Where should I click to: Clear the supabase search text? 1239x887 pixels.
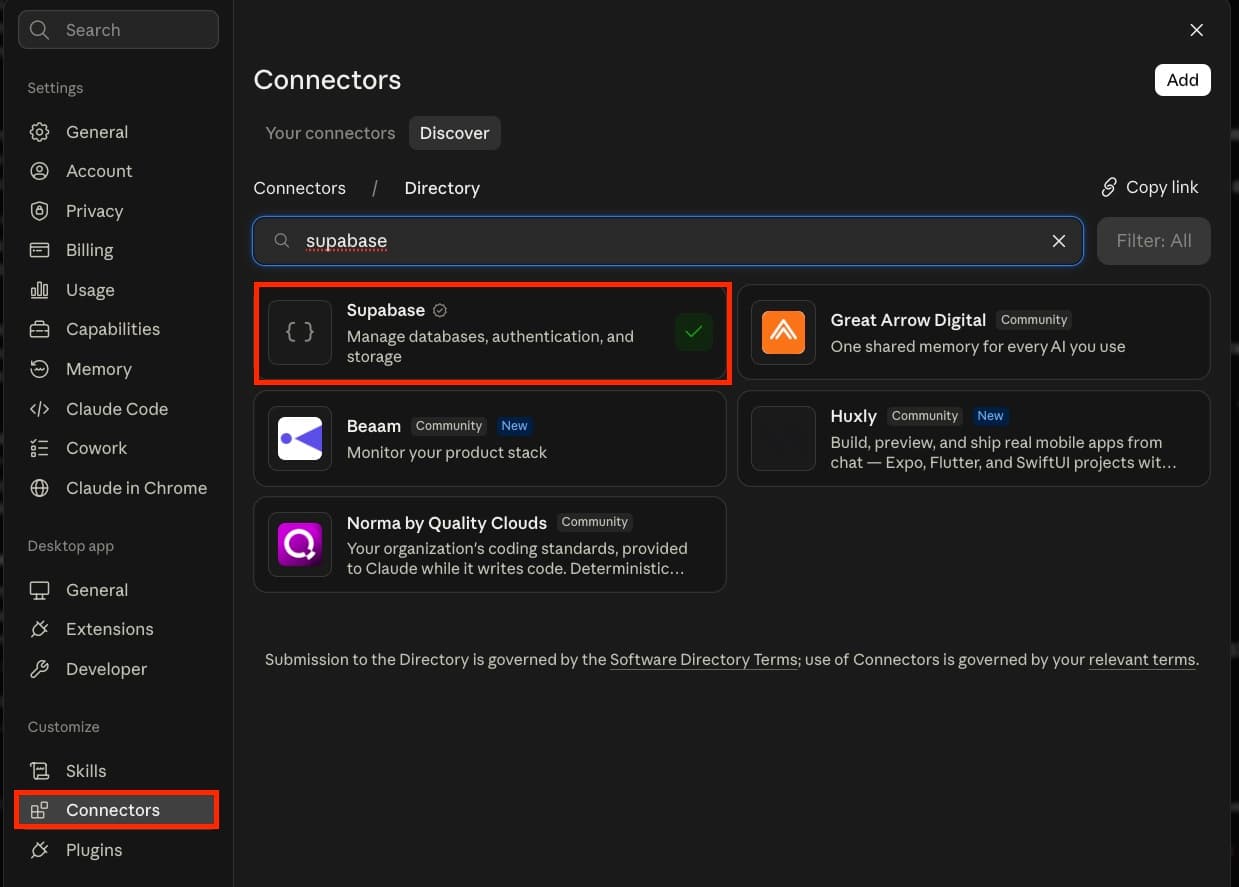pyautogui.click(x=1059, y=241)
